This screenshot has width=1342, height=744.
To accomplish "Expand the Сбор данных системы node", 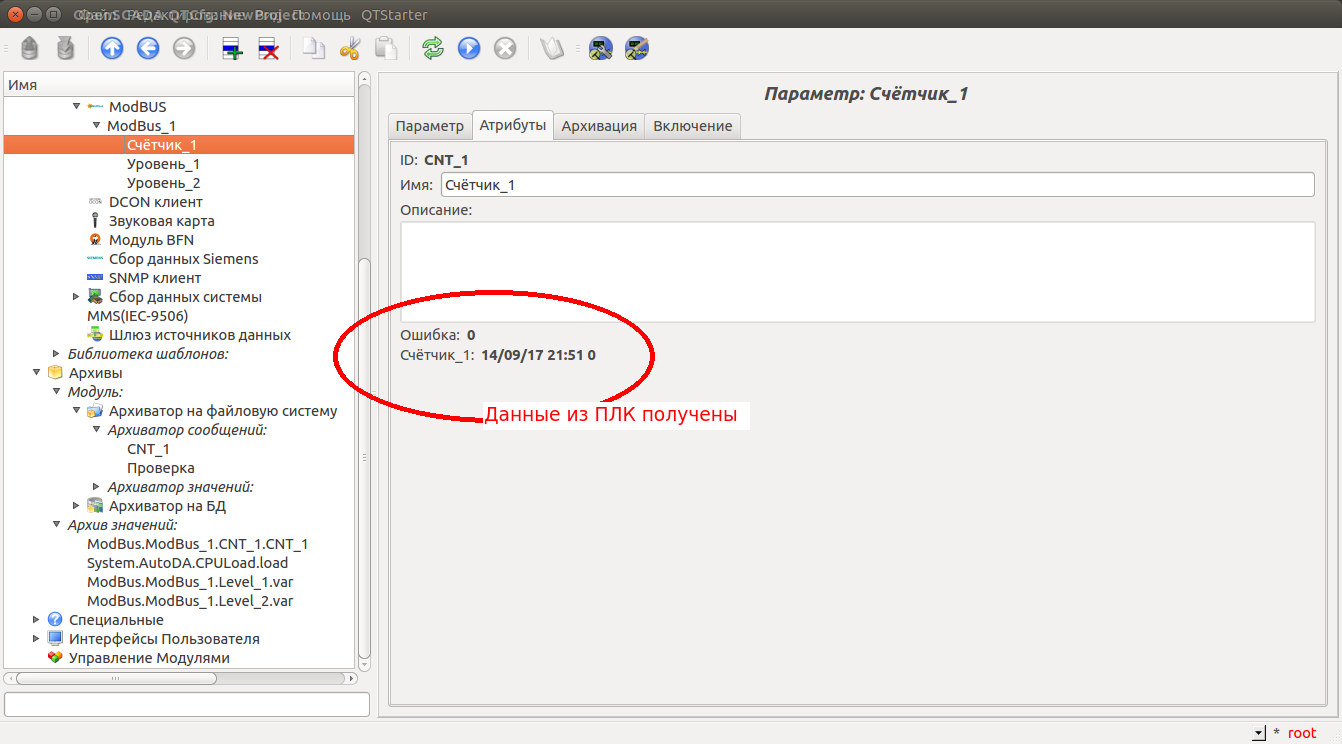I will coord(76,297).
